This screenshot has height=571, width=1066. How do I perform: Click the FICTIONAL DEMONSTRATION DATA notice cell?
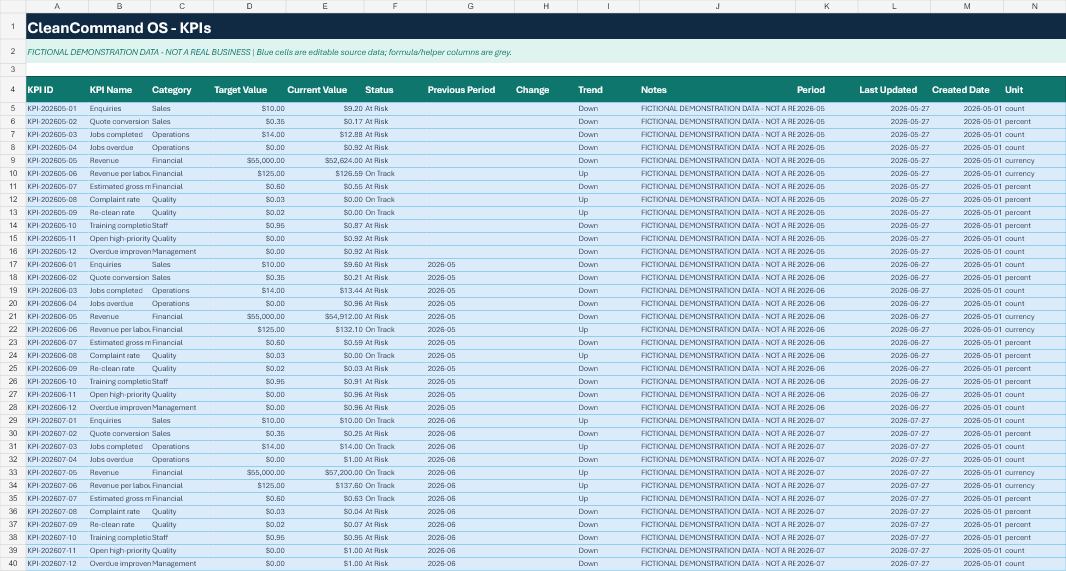click(x=546, y=52)
